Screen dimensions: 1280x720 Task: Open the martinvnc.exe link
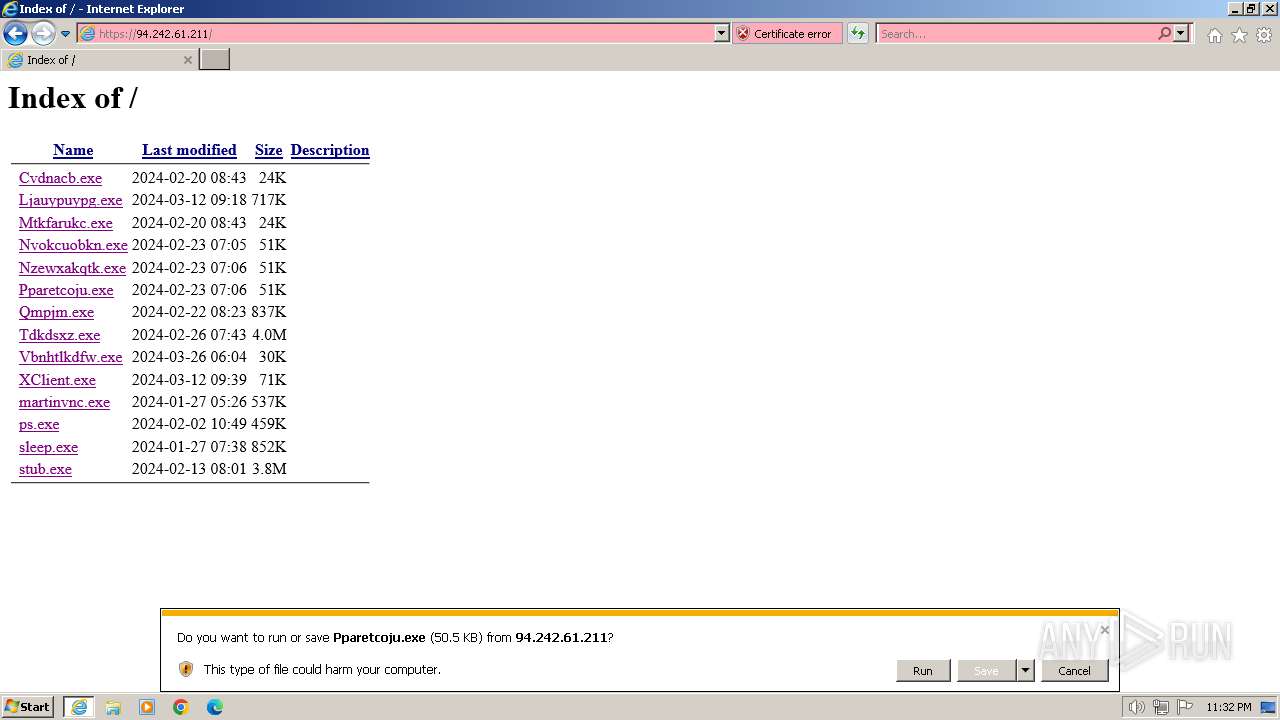(64, 402)
